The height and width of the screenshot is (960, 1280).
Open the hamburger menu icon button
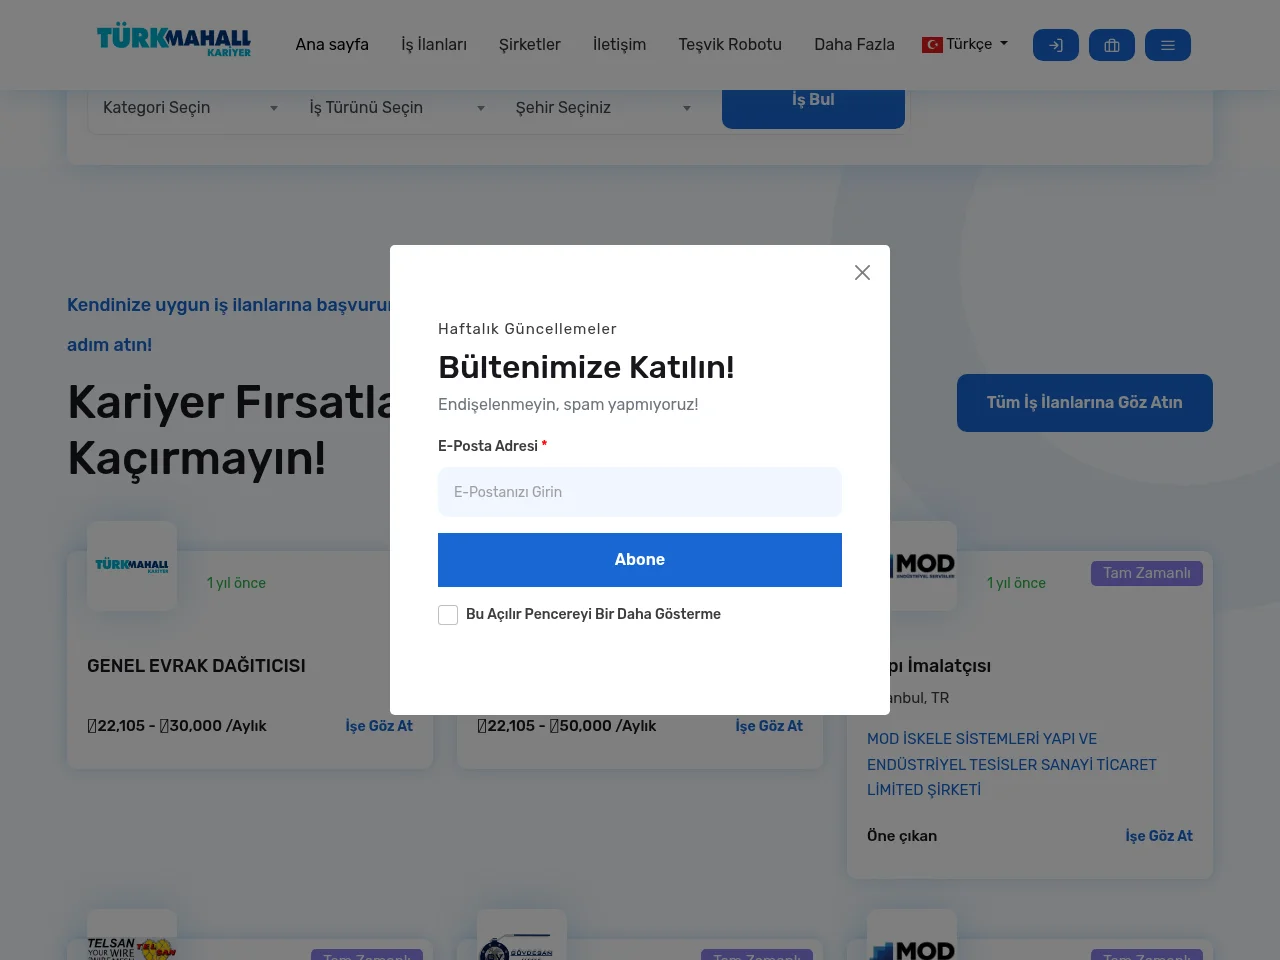1167,45
